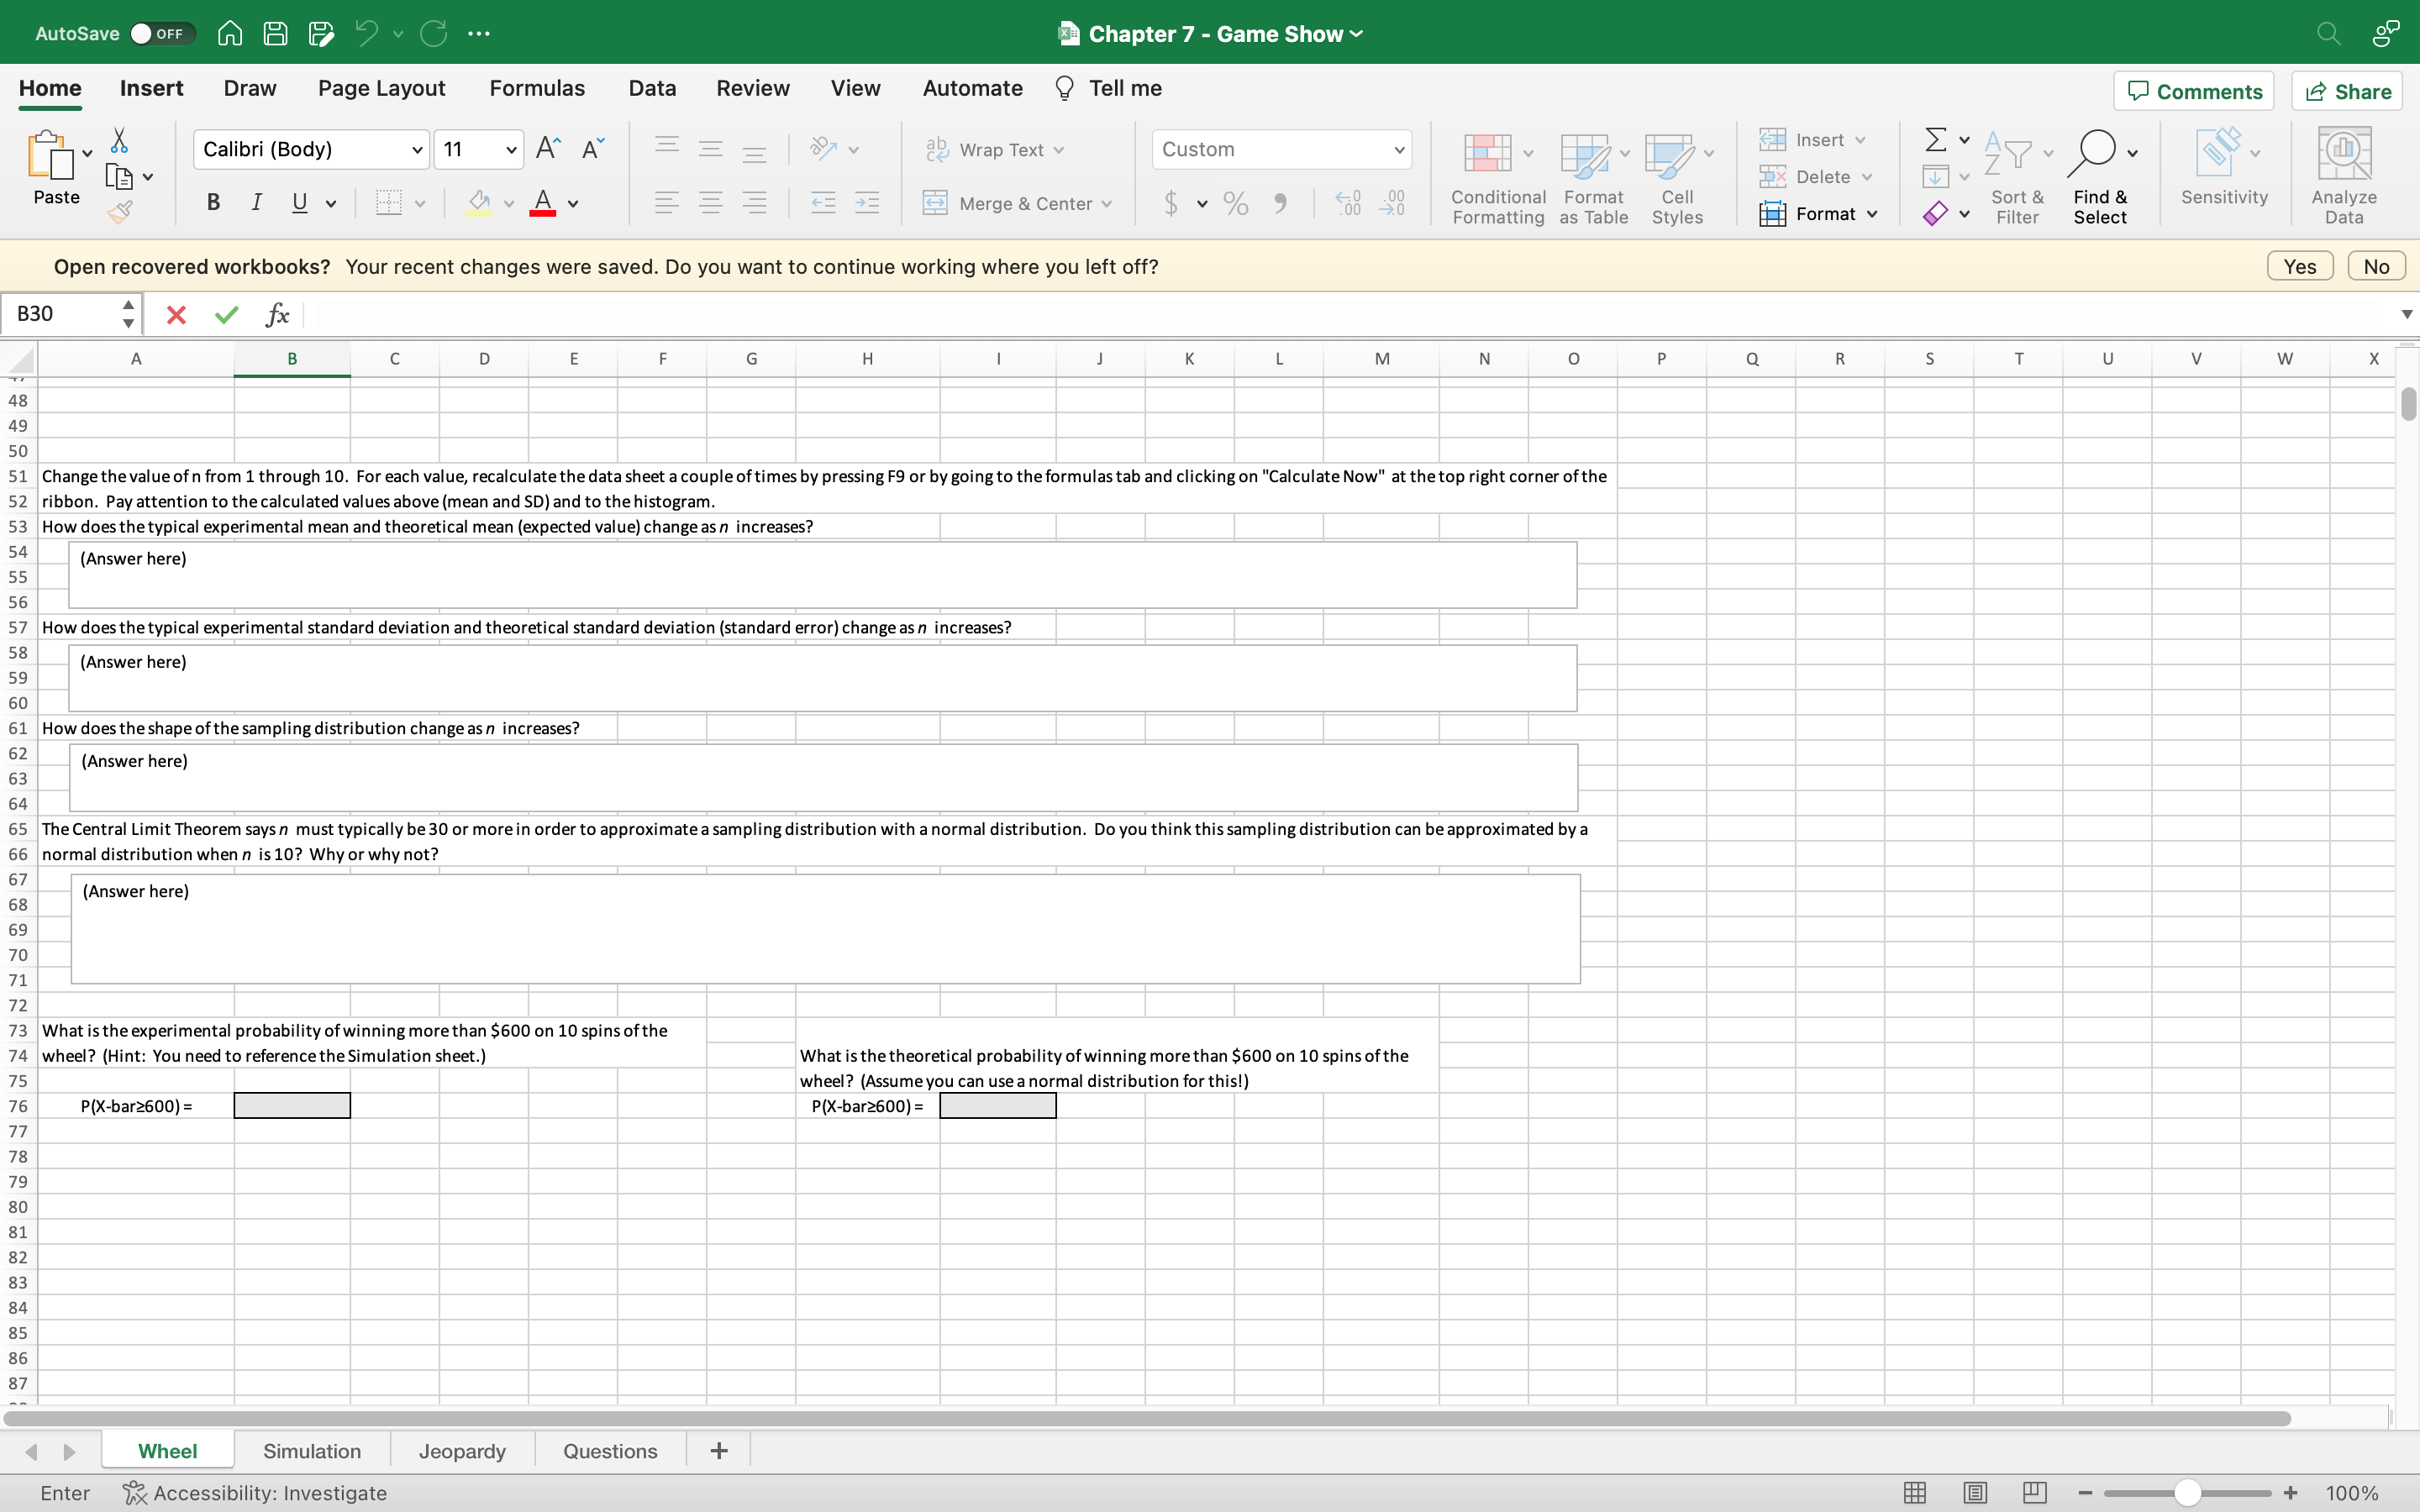This screenshot has height=1512, width=2420.
Task: Toggle Bold formatting
Action: point(213,203)
